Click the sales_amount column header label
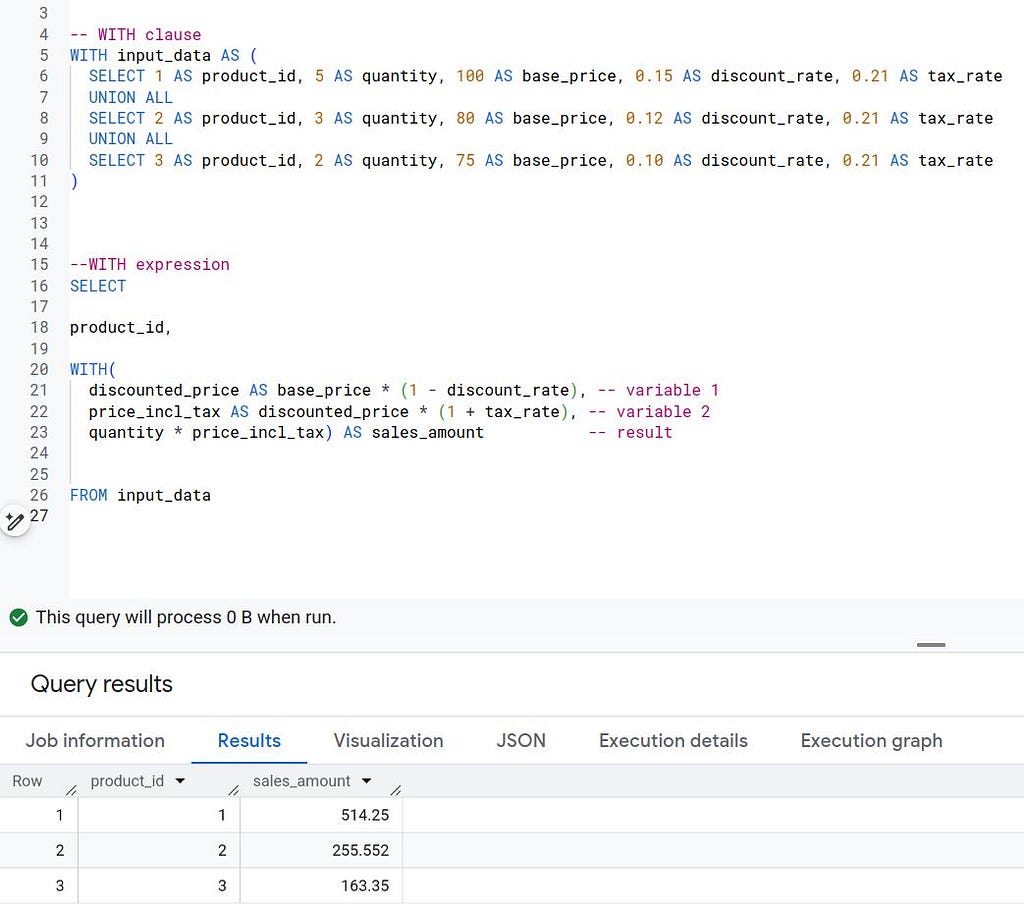This screenshot has height=906, width=1024. coord(302,781)
